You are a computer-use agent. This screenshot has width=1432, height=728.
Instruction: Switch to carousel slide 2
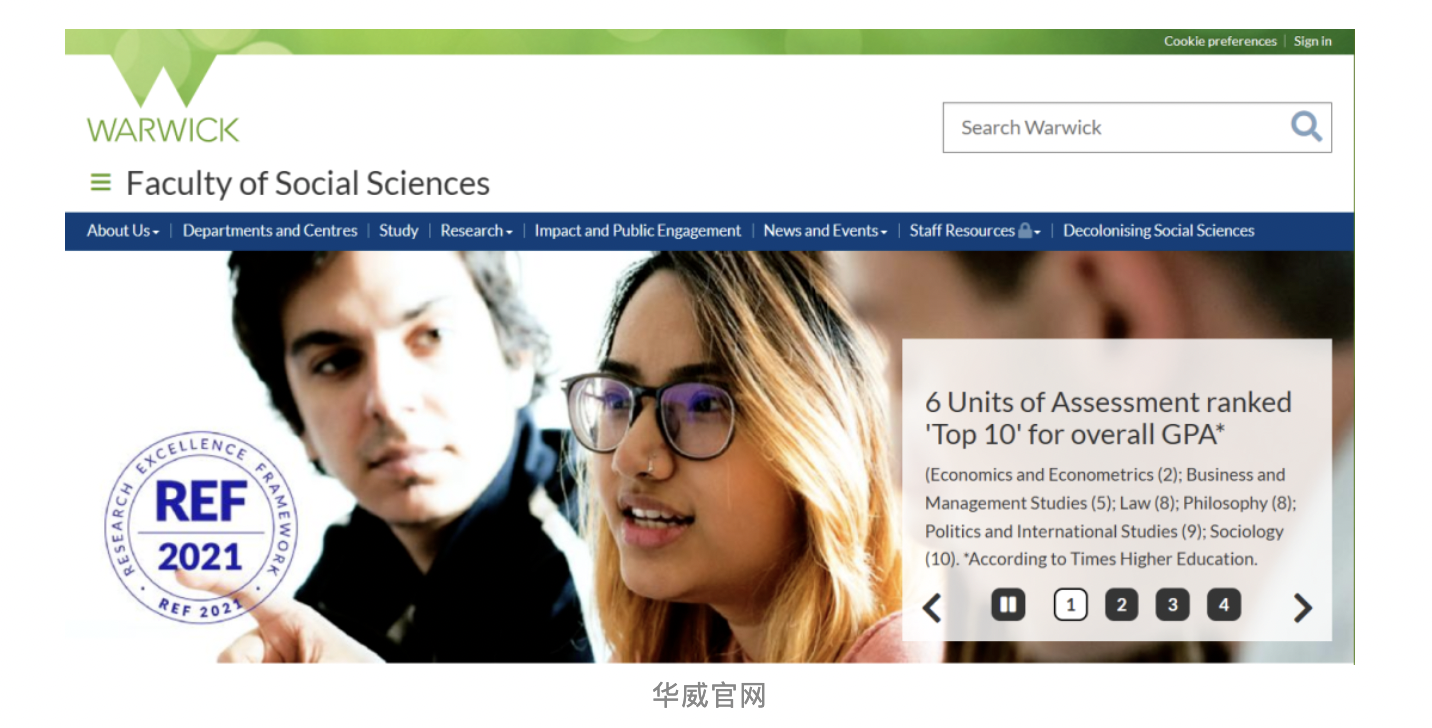(x=1121, y=605)
